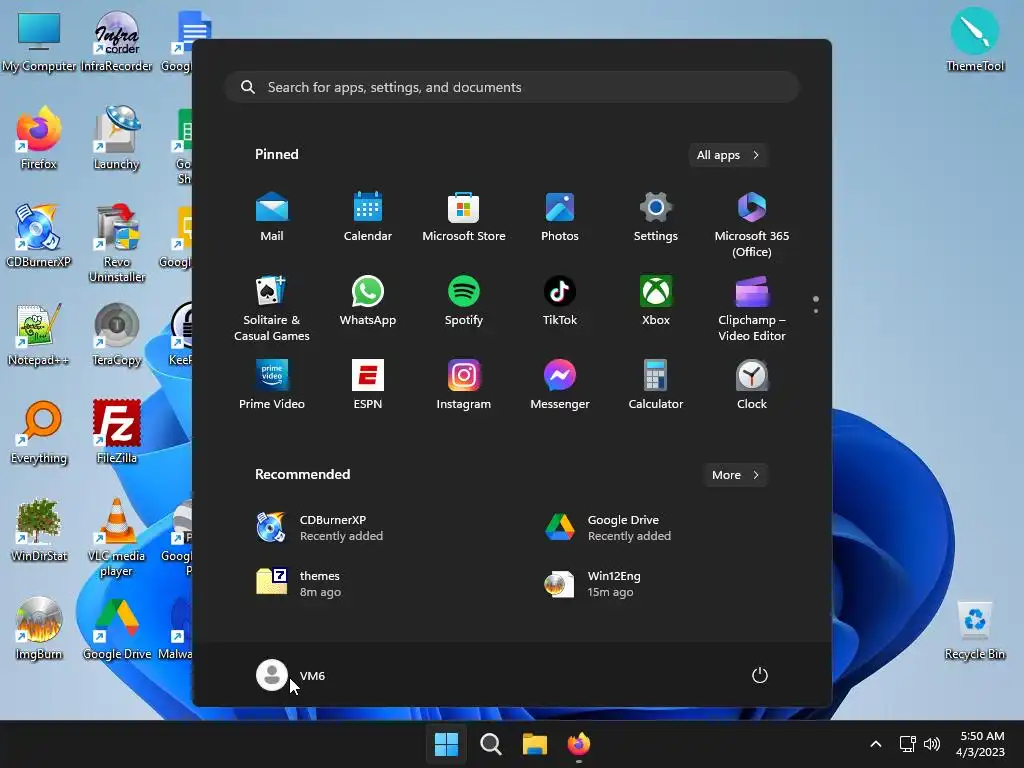The image size is (1024, 768).
Task: Select the InfraRecorder desktop shortcut
Action: 117,42
